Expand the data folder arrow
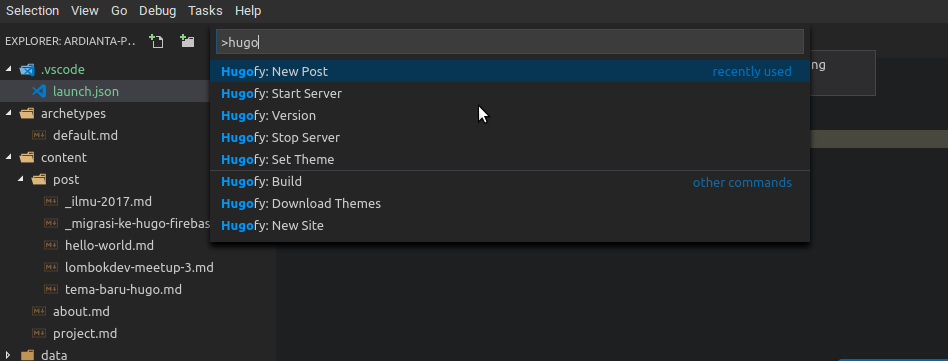 (8, 355)
